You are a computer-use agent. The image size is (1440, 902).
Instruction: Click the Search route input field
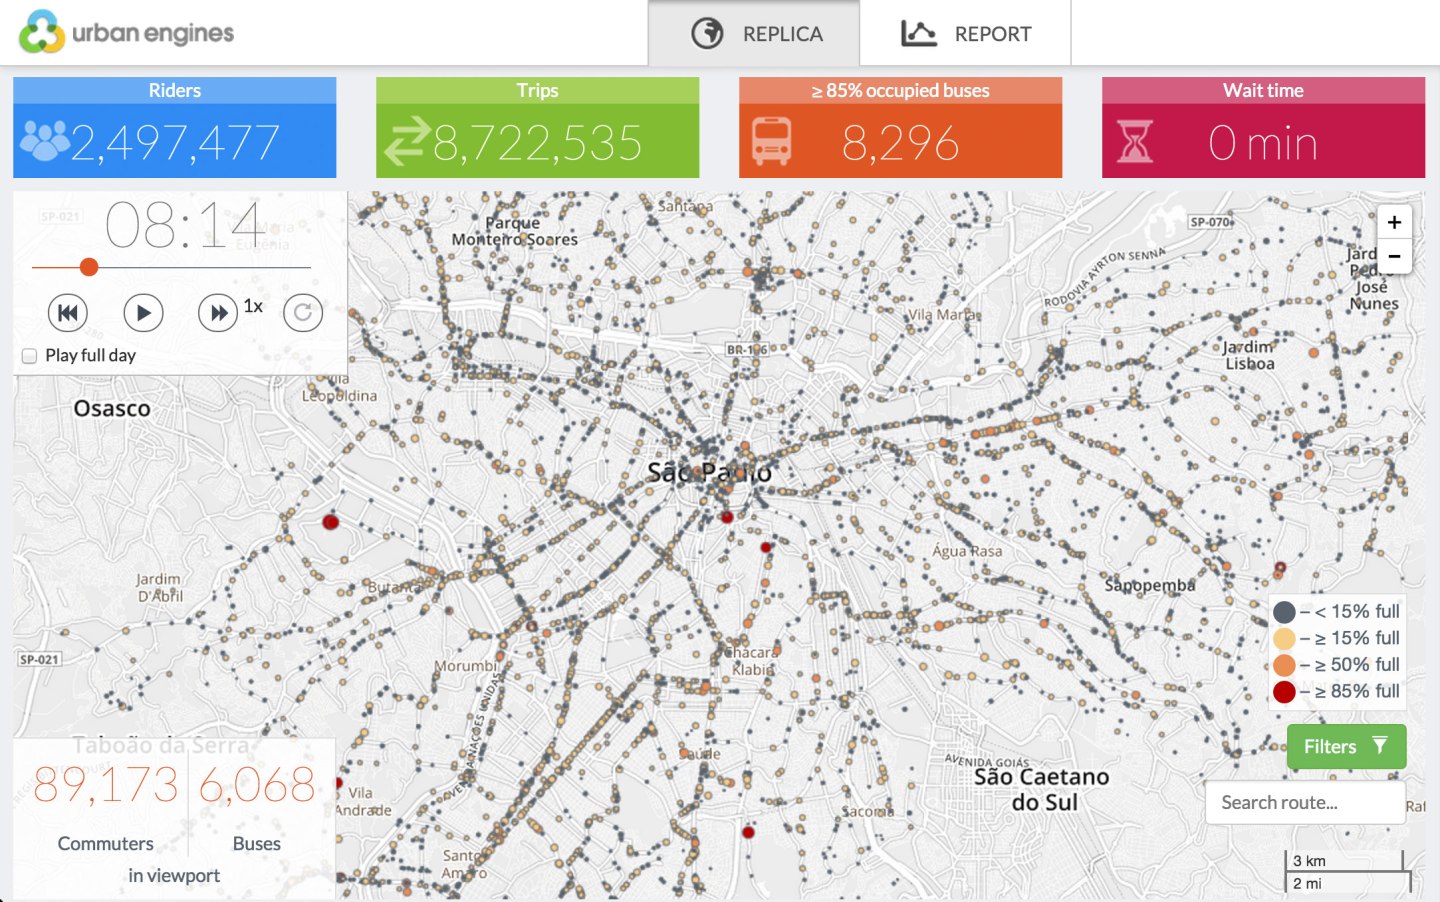(x=1304, y=803)
